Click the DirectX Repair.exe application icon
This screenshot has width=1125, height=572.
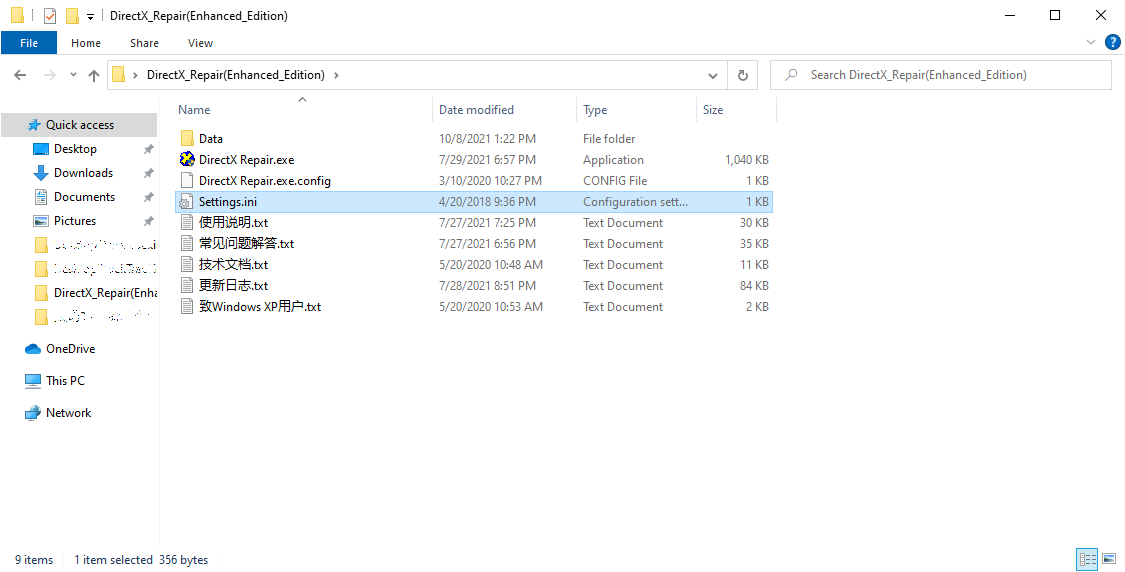pos(187,159)
